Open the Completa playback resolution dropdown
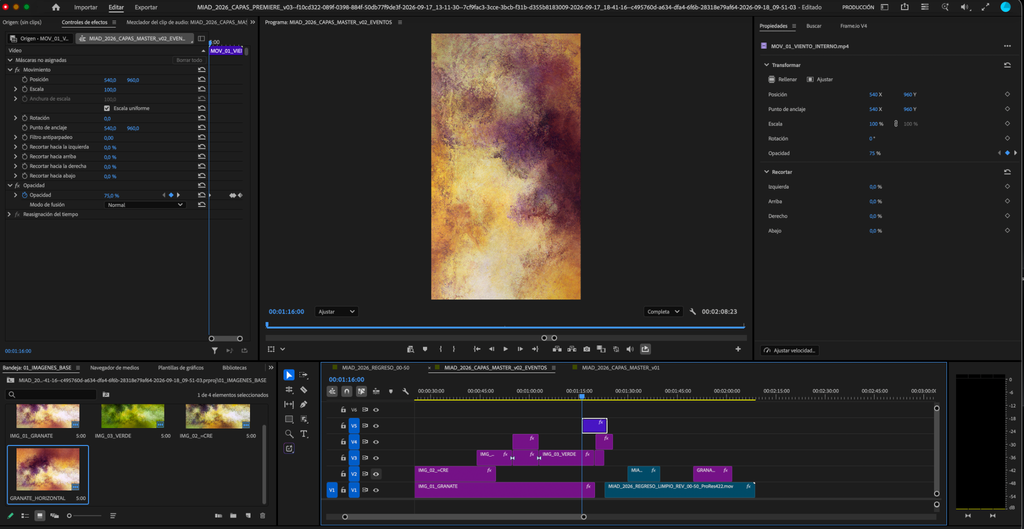 (663, 312)
